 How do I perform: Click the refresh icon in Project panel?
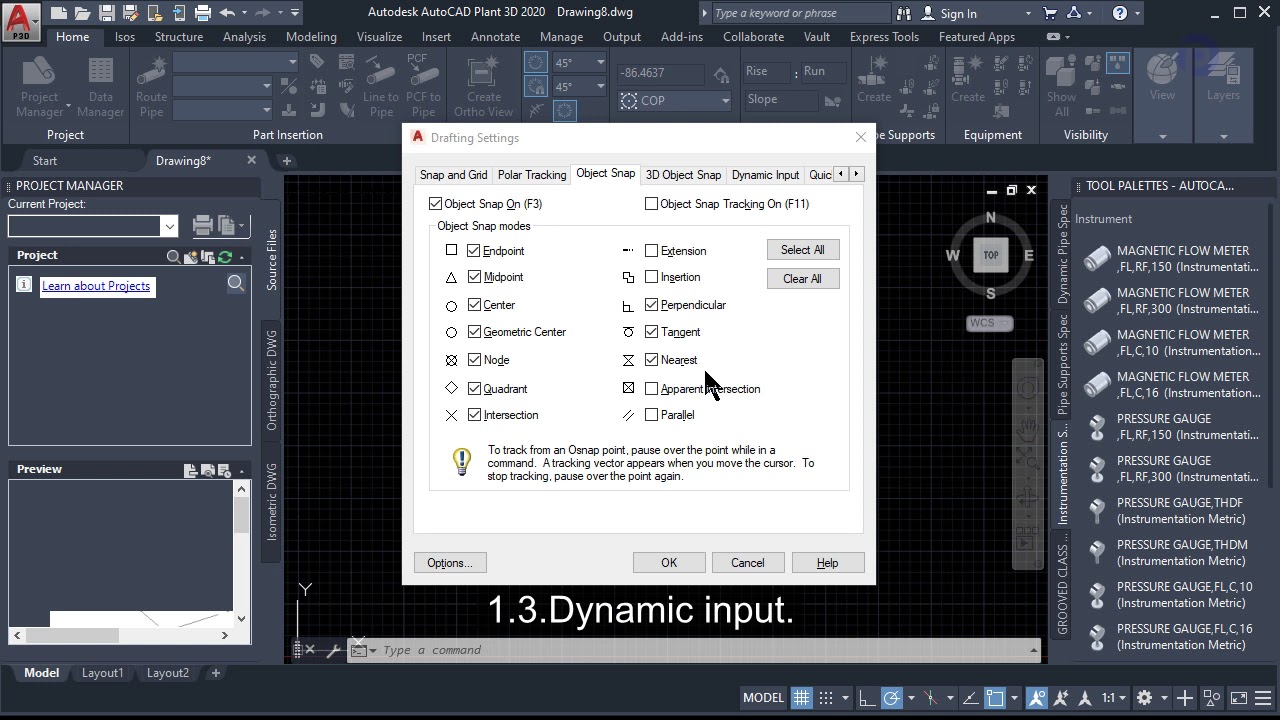pyautogui.click(x=225, y=257)
